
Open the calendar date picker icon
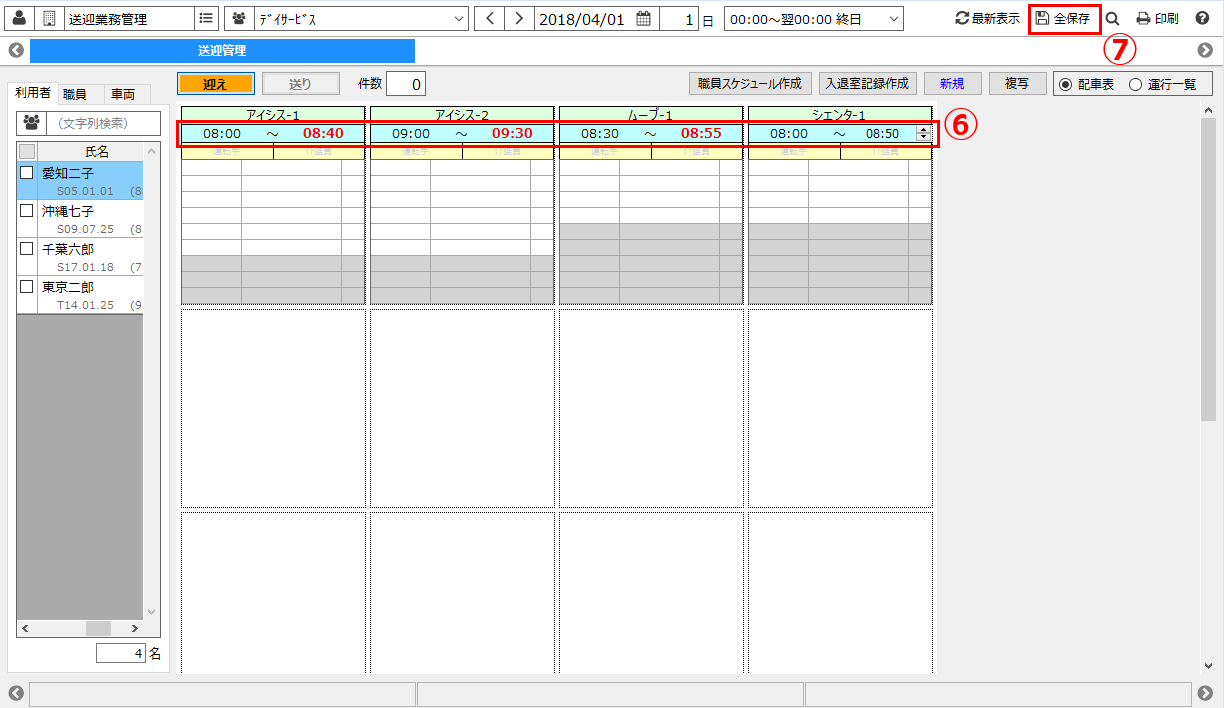point(643,18)
